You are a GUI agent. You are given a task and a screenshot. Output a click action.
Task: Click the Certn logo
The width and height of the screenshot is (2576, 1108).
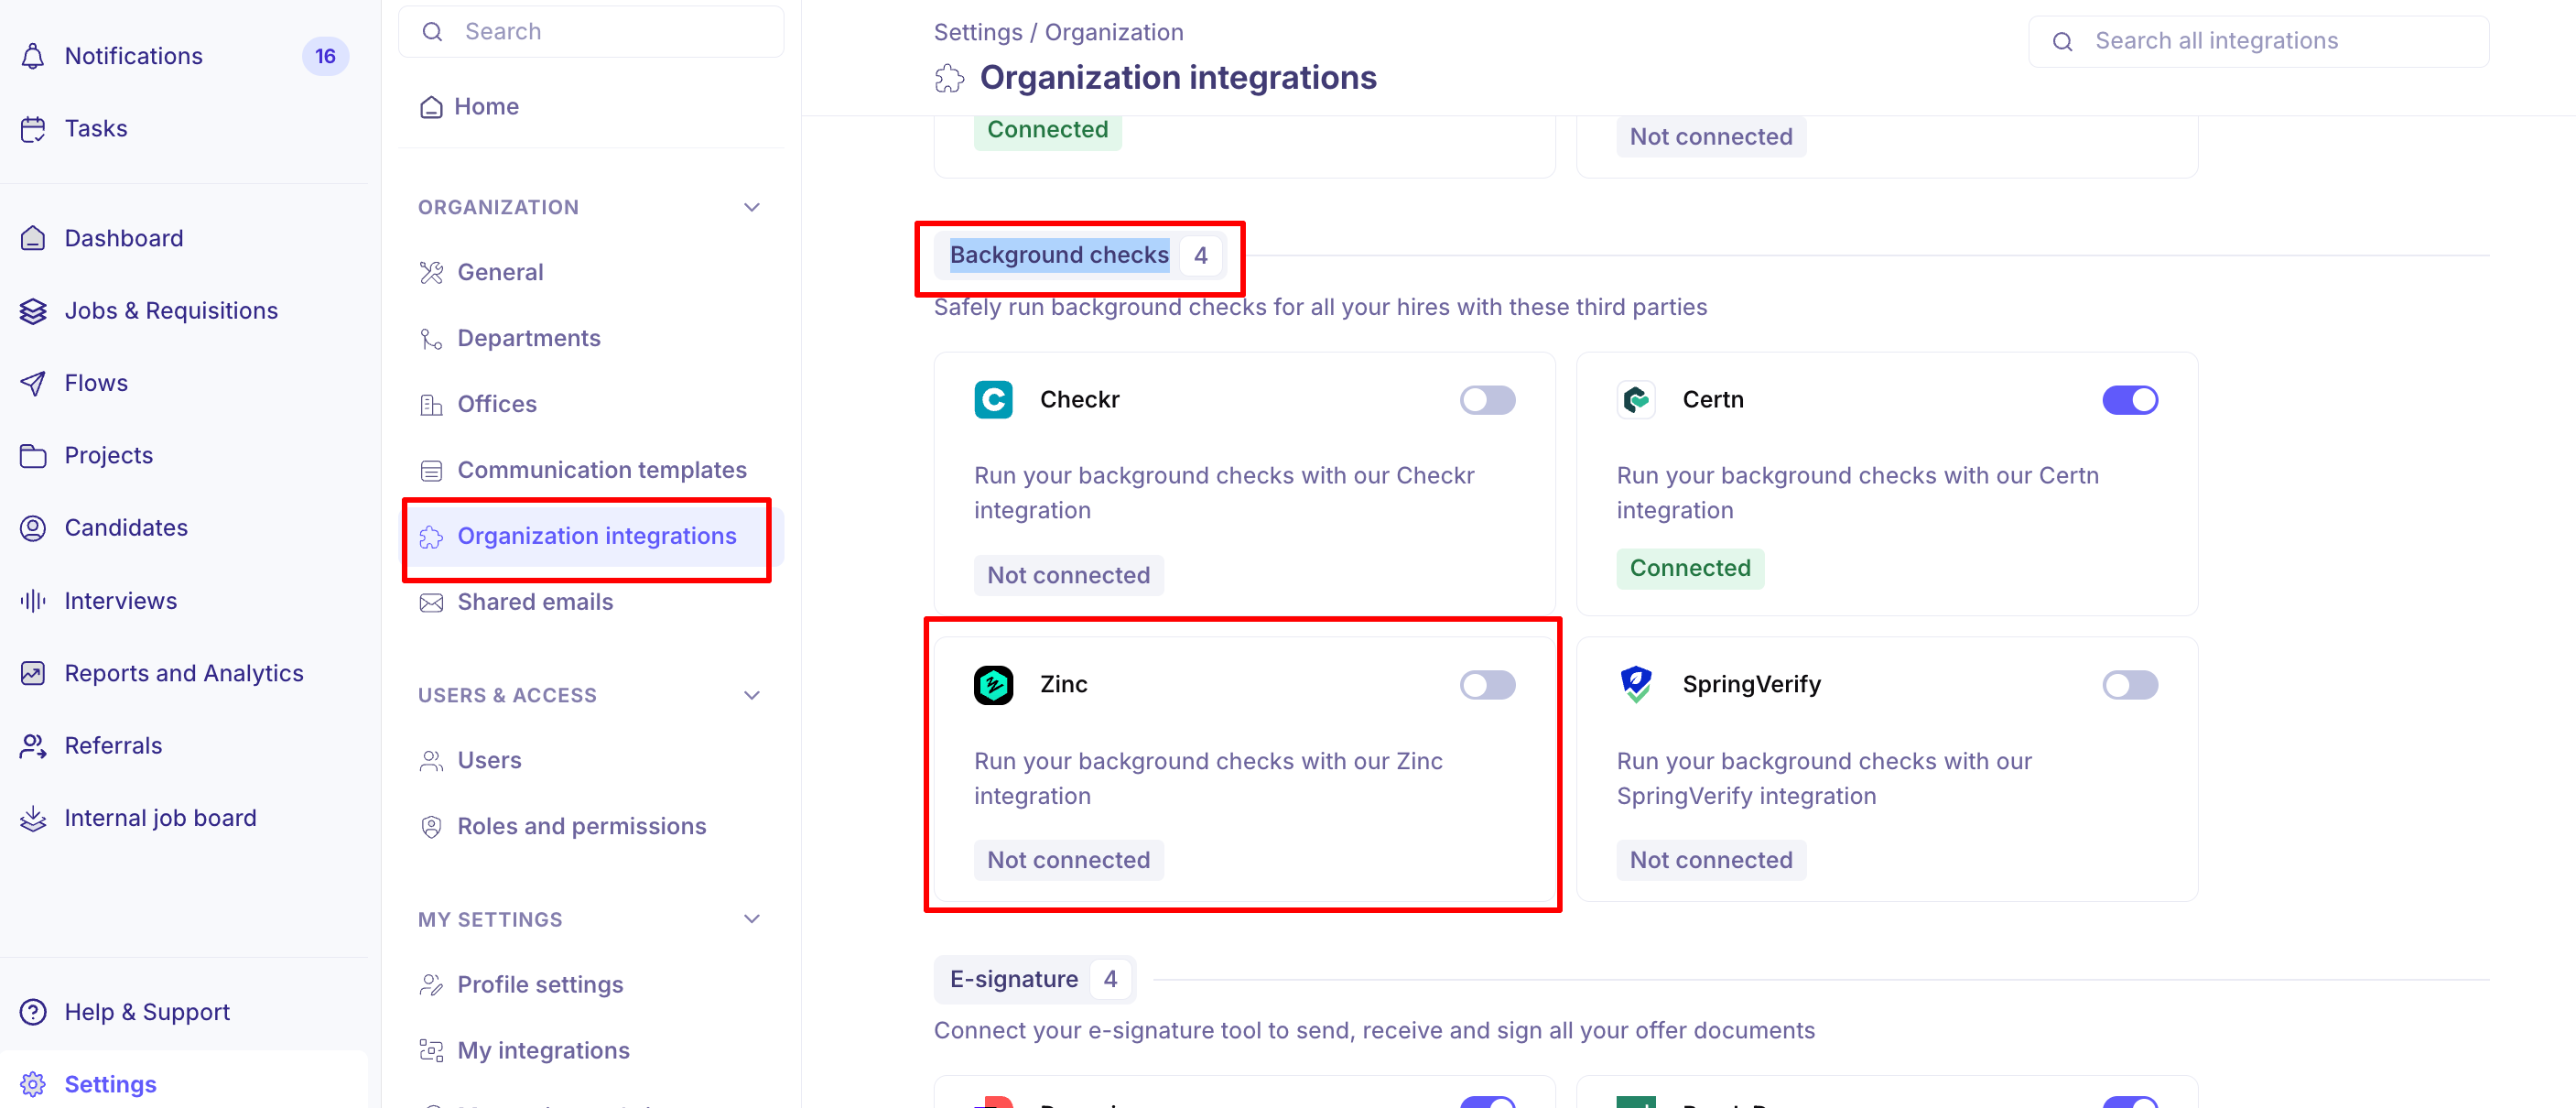1636,400
